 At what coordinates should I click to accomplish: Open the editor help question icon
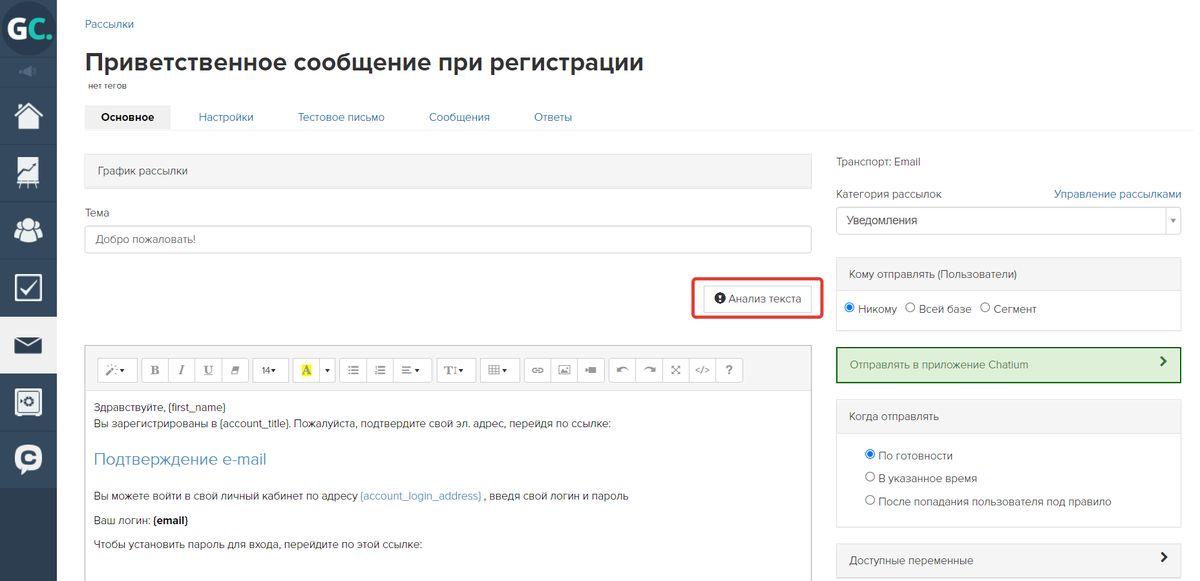pyautogui.click(x=729, y=370)
